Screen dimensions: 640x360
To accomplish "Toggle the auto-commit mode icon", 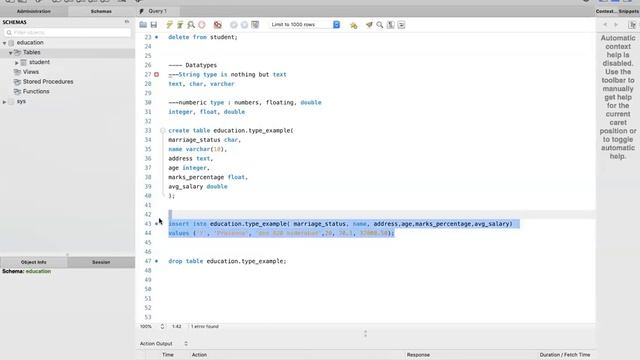I will (255, 25).
